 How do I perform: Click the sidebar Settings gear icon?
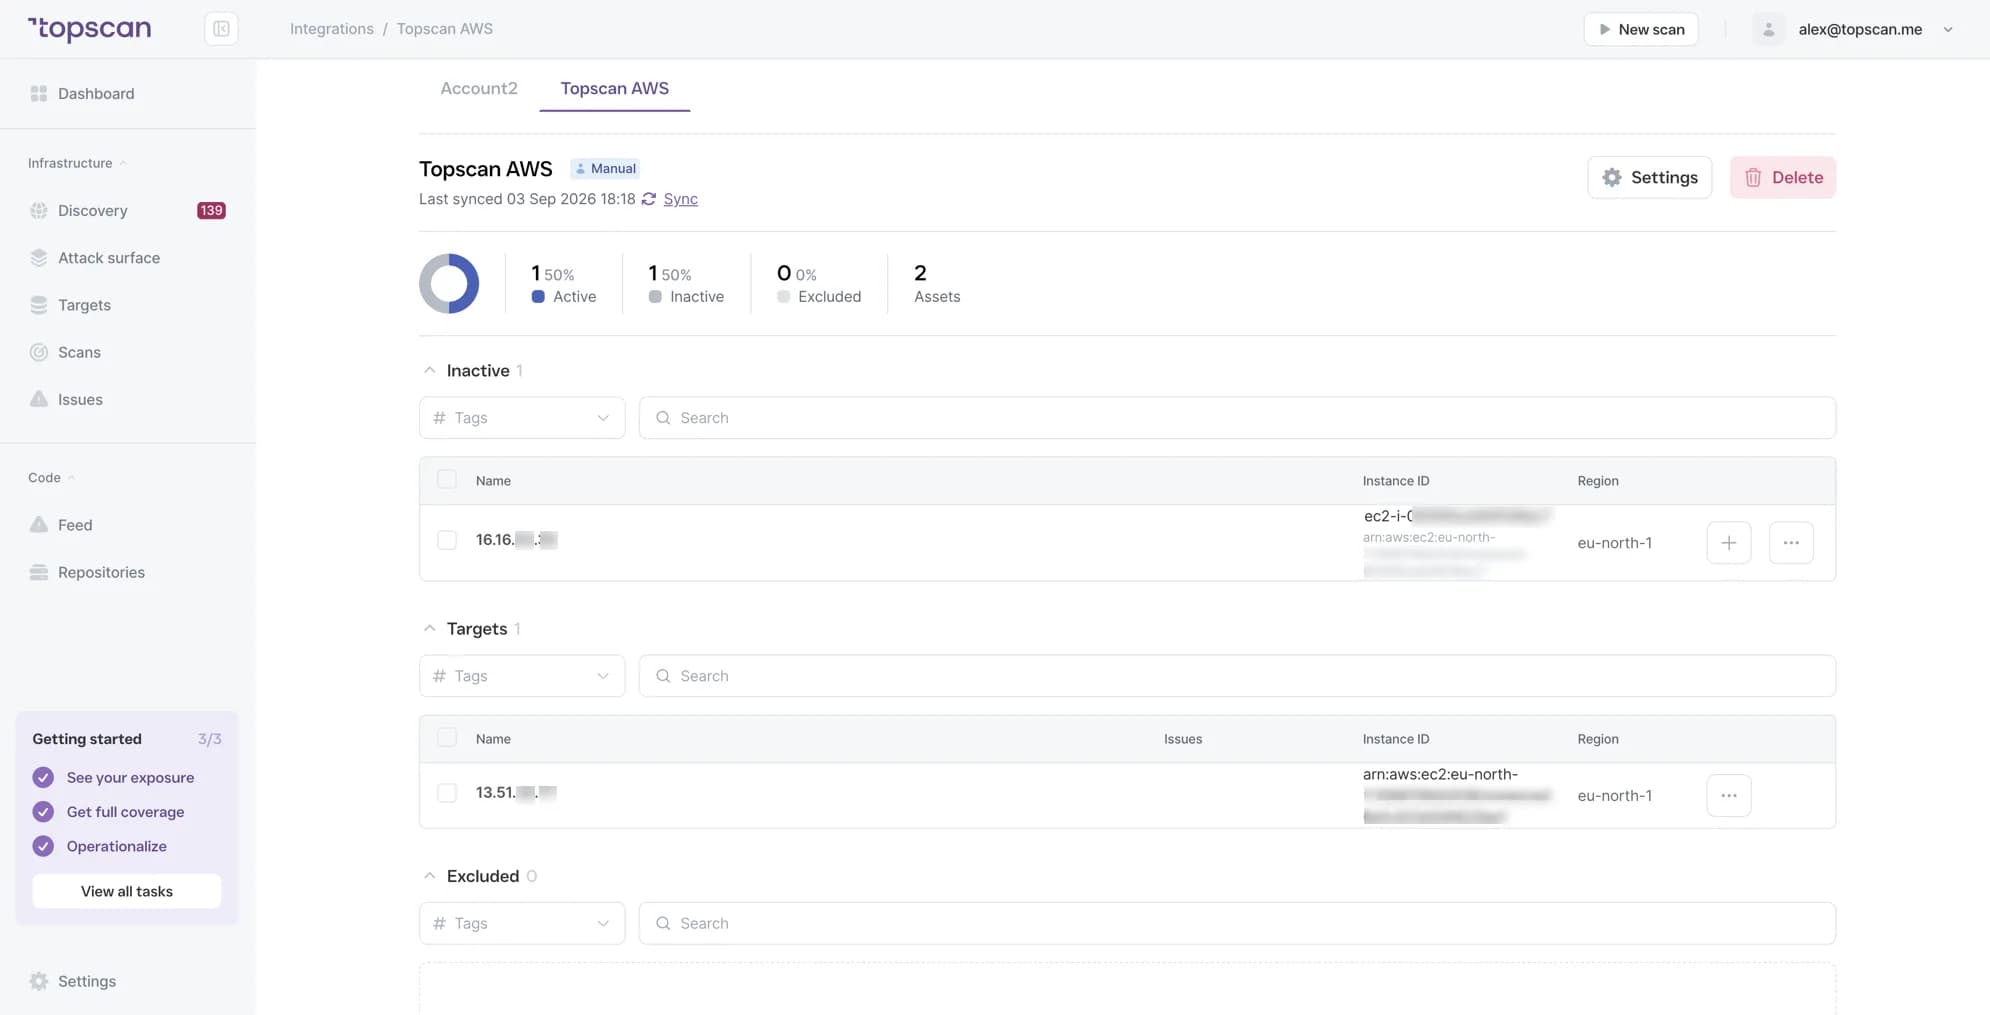point(39,981)
